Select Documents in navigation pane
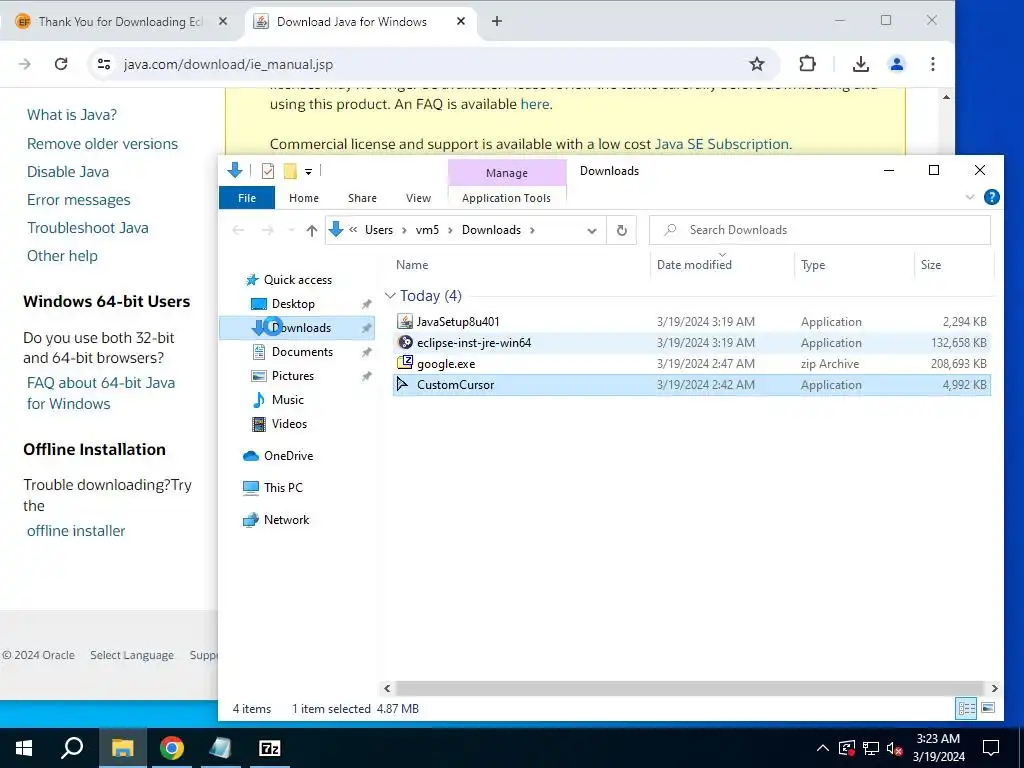 [302, 351]
